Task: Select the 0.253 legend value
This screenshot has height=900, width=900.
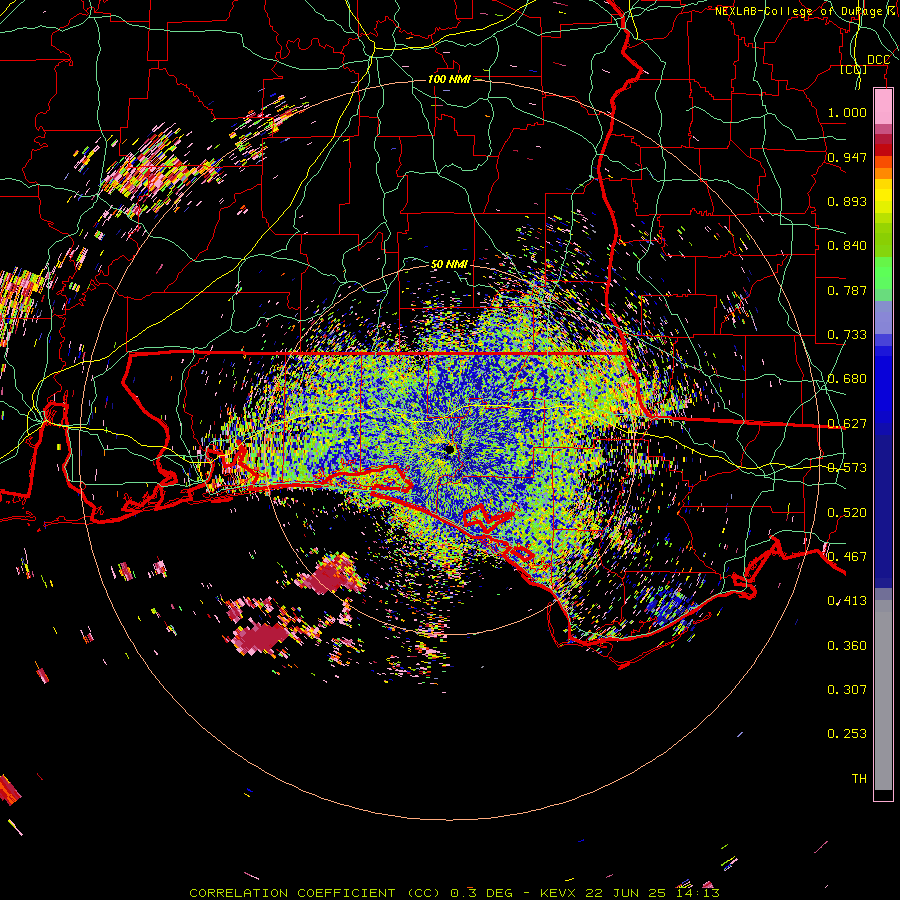Action: (847, 734)
